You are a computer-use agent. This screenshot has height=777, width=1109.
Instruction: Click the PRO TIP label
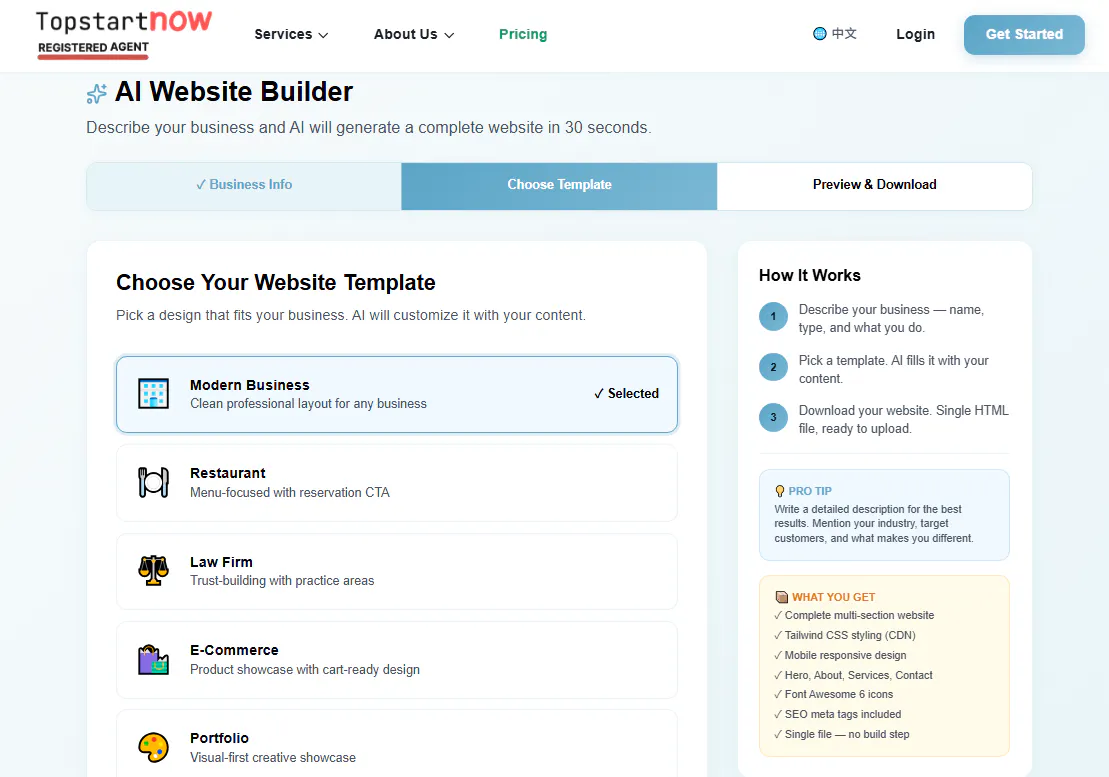pos(810,491)
